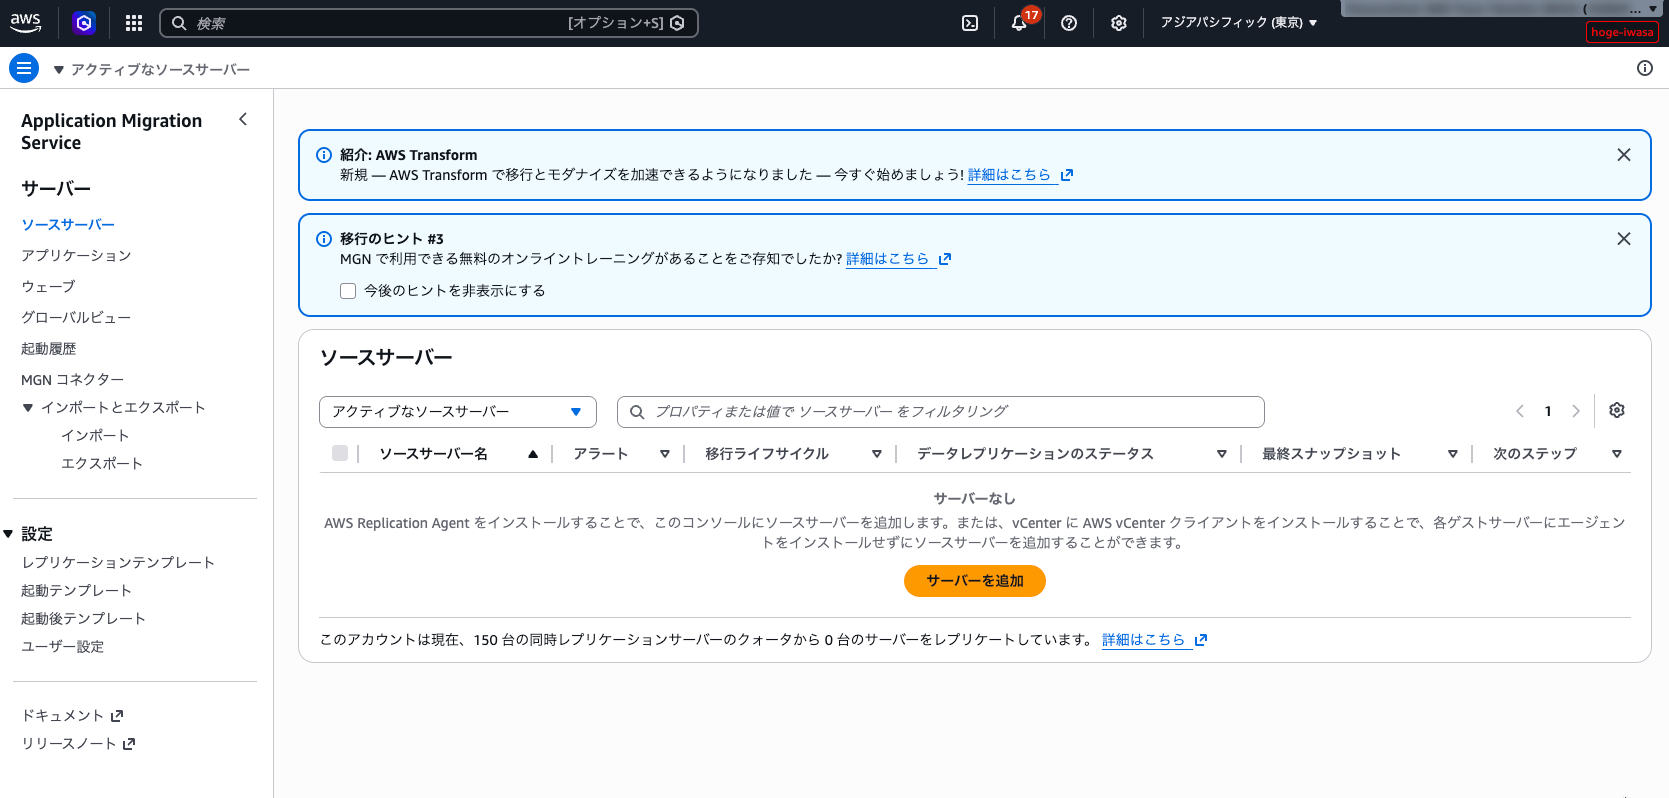Sort by 次のステップ column arrow
Screen dimensions: 1669x798
pos(1617,454)
